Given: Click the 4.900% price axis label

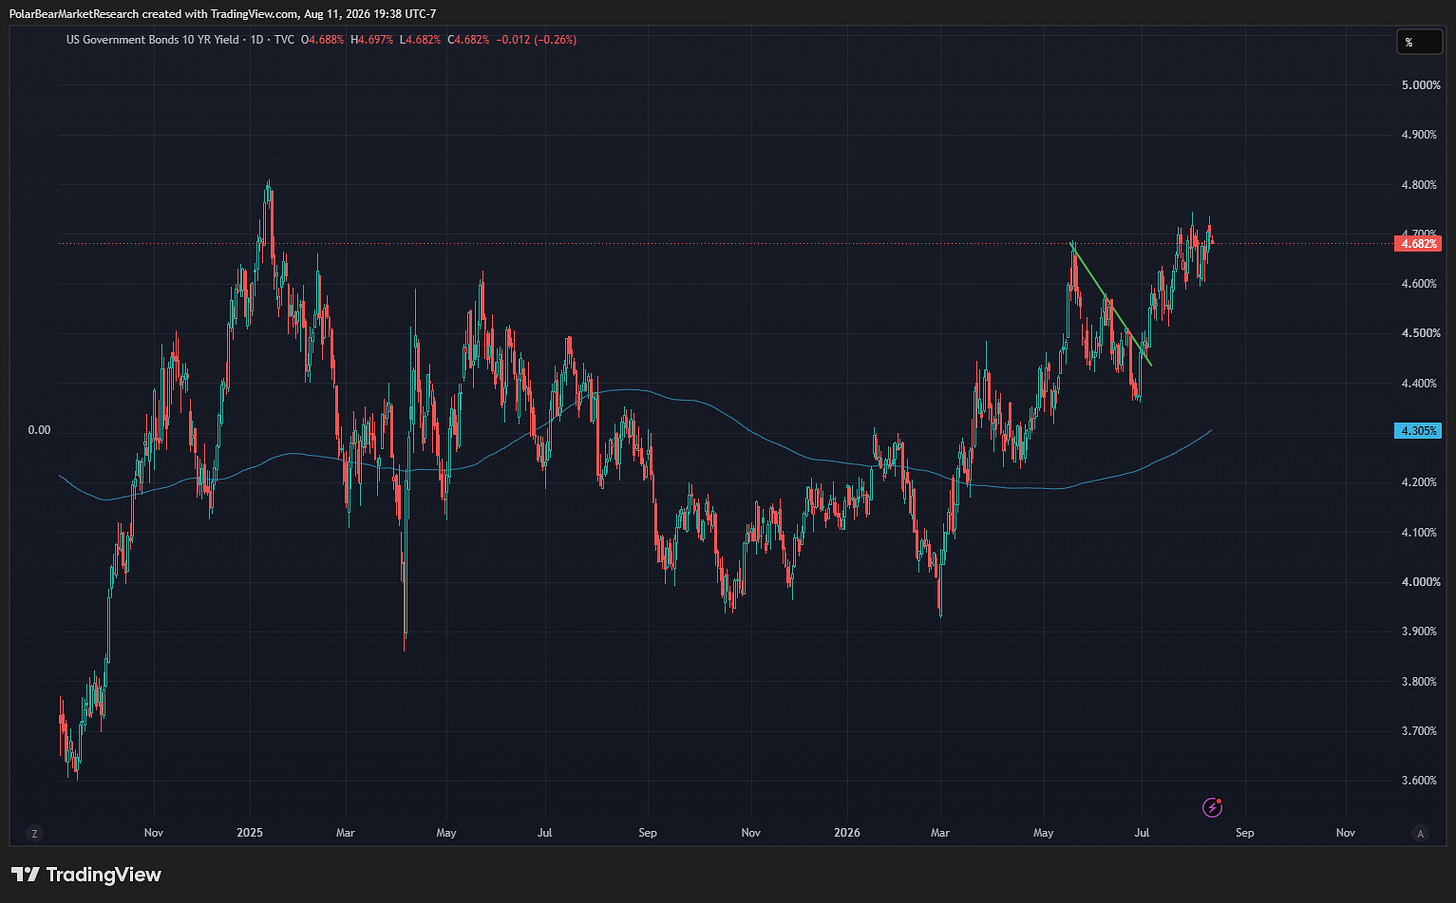Looking at the screenshot, I should pyautogui.click(x=1420, y=135).
